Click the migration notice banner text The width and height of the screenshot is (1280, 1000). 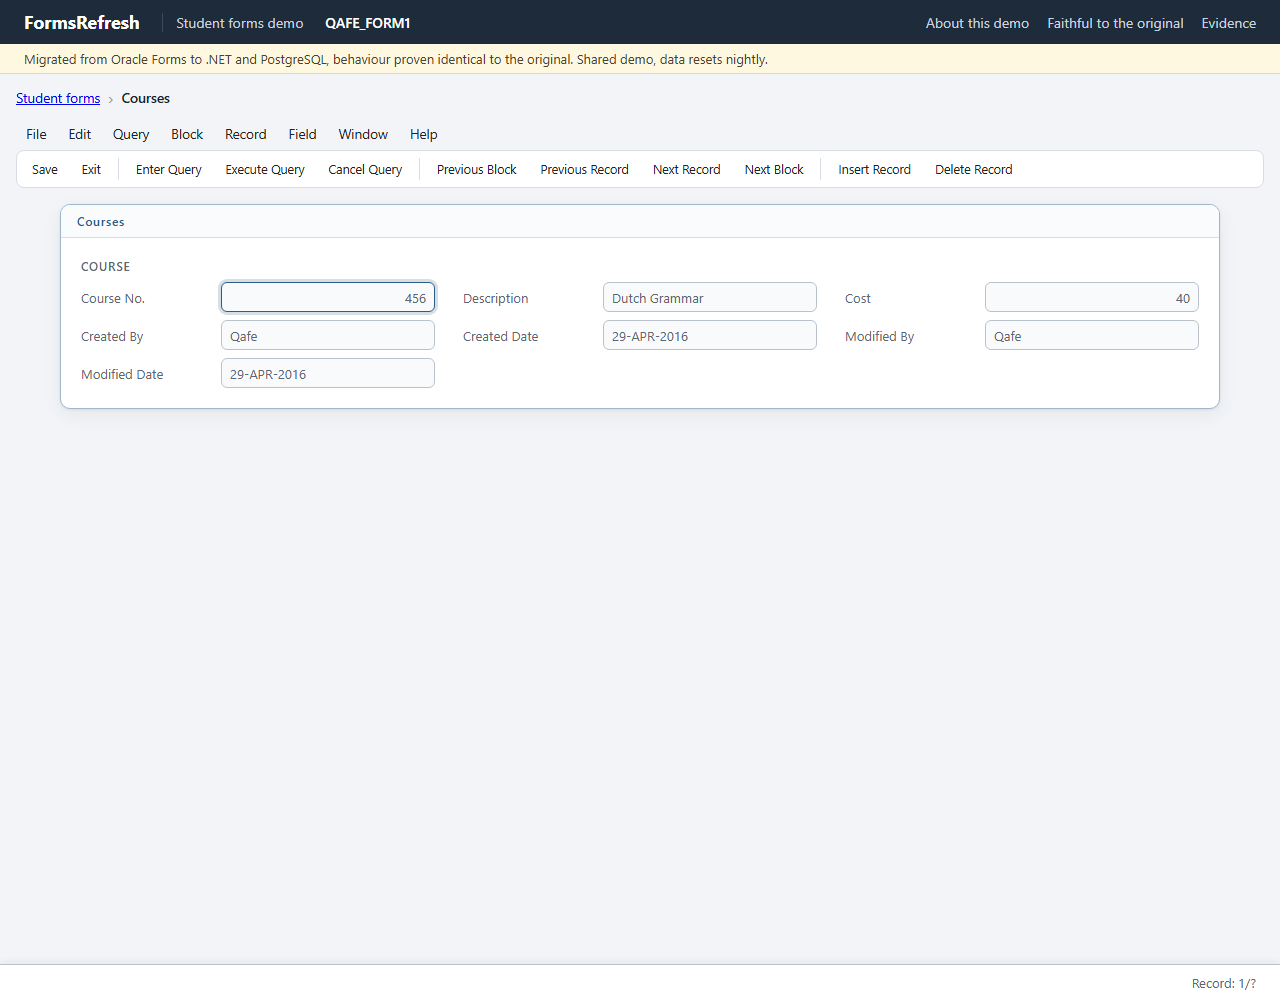(x=396, y=59)
